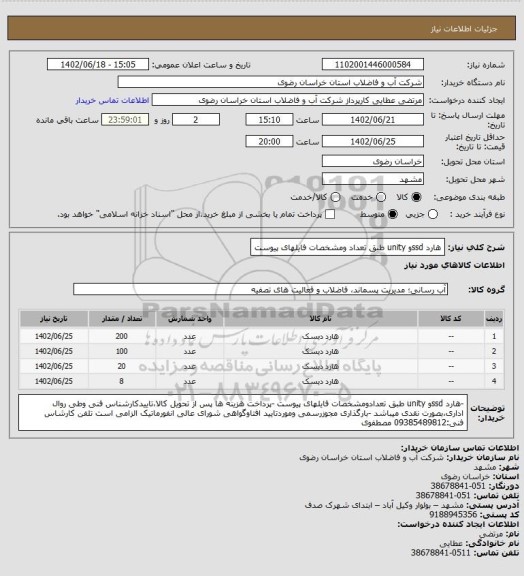Image resolution: width=524 pixels, height=576 pixels.
Task: Click the date 1402/06/25 in row 2
Action: (54, 351)
